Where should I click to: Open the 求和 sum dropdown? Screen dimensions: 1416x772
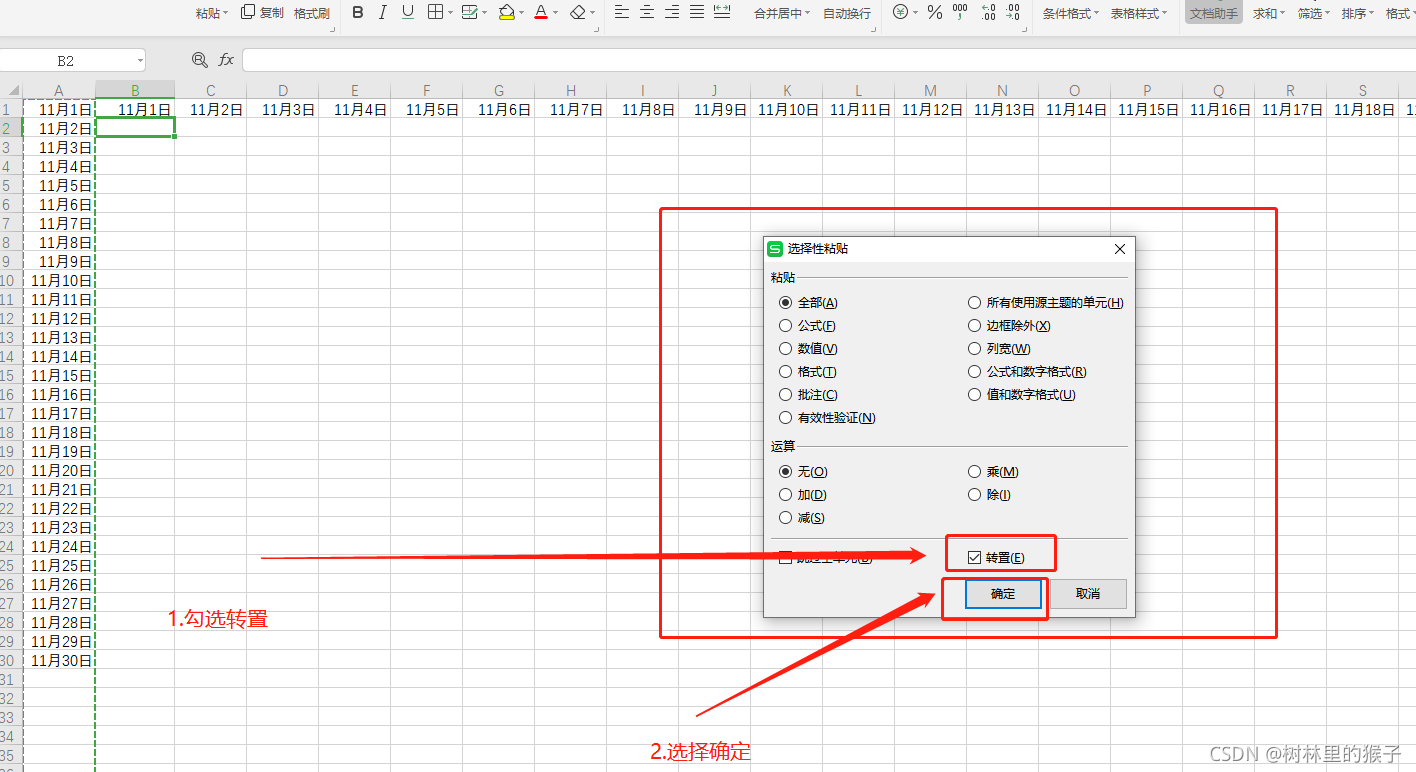[1270, 13]
